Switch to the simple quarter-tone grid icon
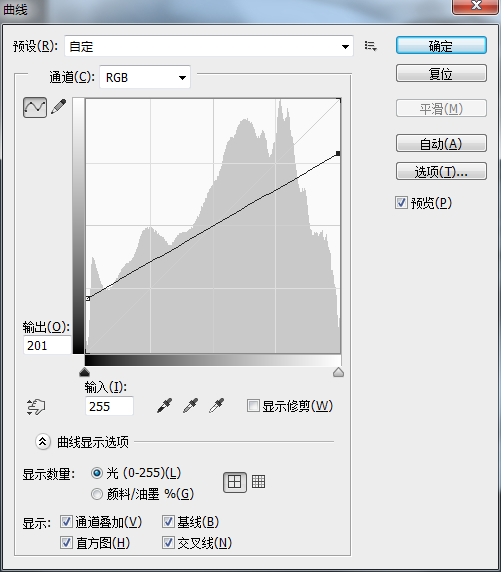Image resolution: width=501 pixels, height=572 pixels. coord(235,482)
